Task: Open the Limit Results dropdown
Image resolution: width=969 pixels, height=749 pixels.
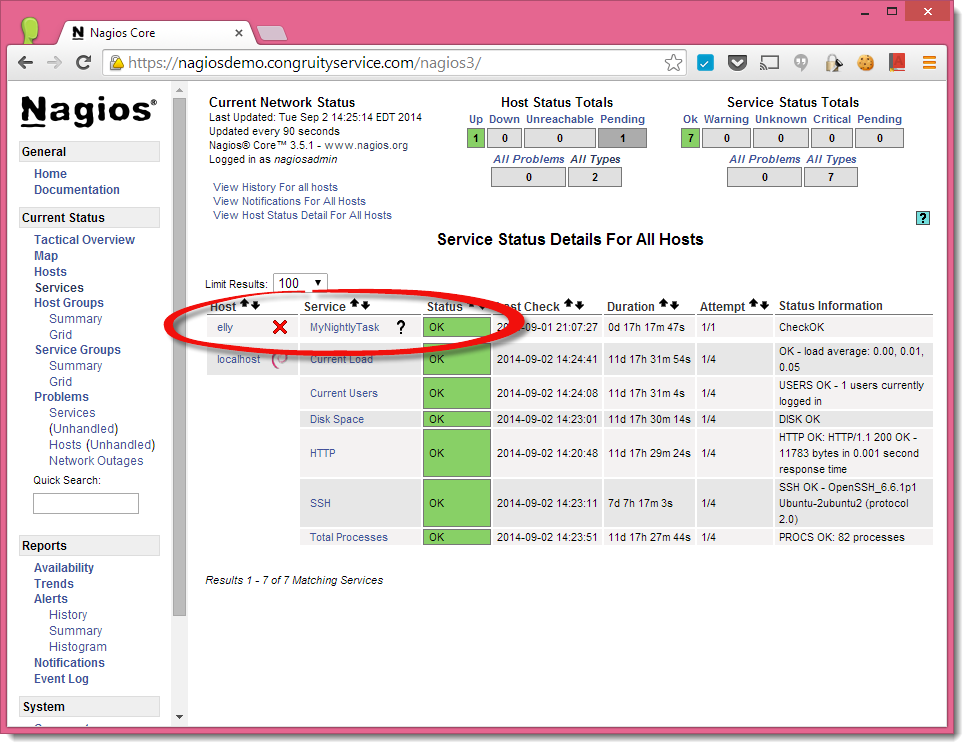Action: [x=300, y=283]
